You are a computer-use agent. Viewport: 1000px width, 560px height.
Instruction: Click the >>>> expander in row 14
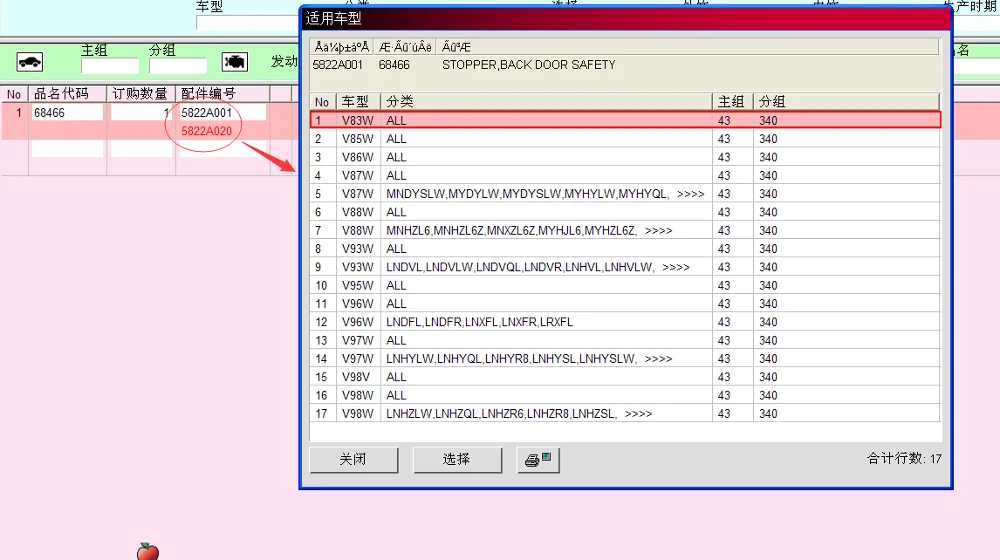[x=659, y=359]
